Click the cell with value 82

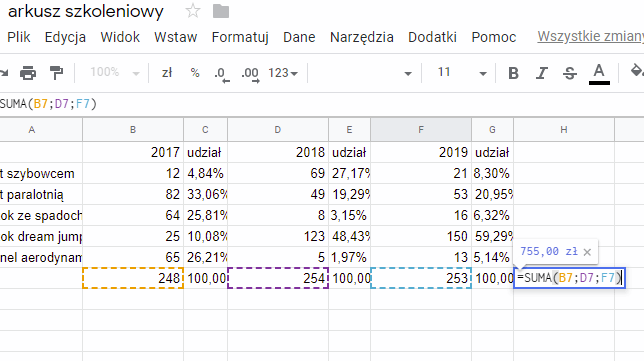(133, 194)
